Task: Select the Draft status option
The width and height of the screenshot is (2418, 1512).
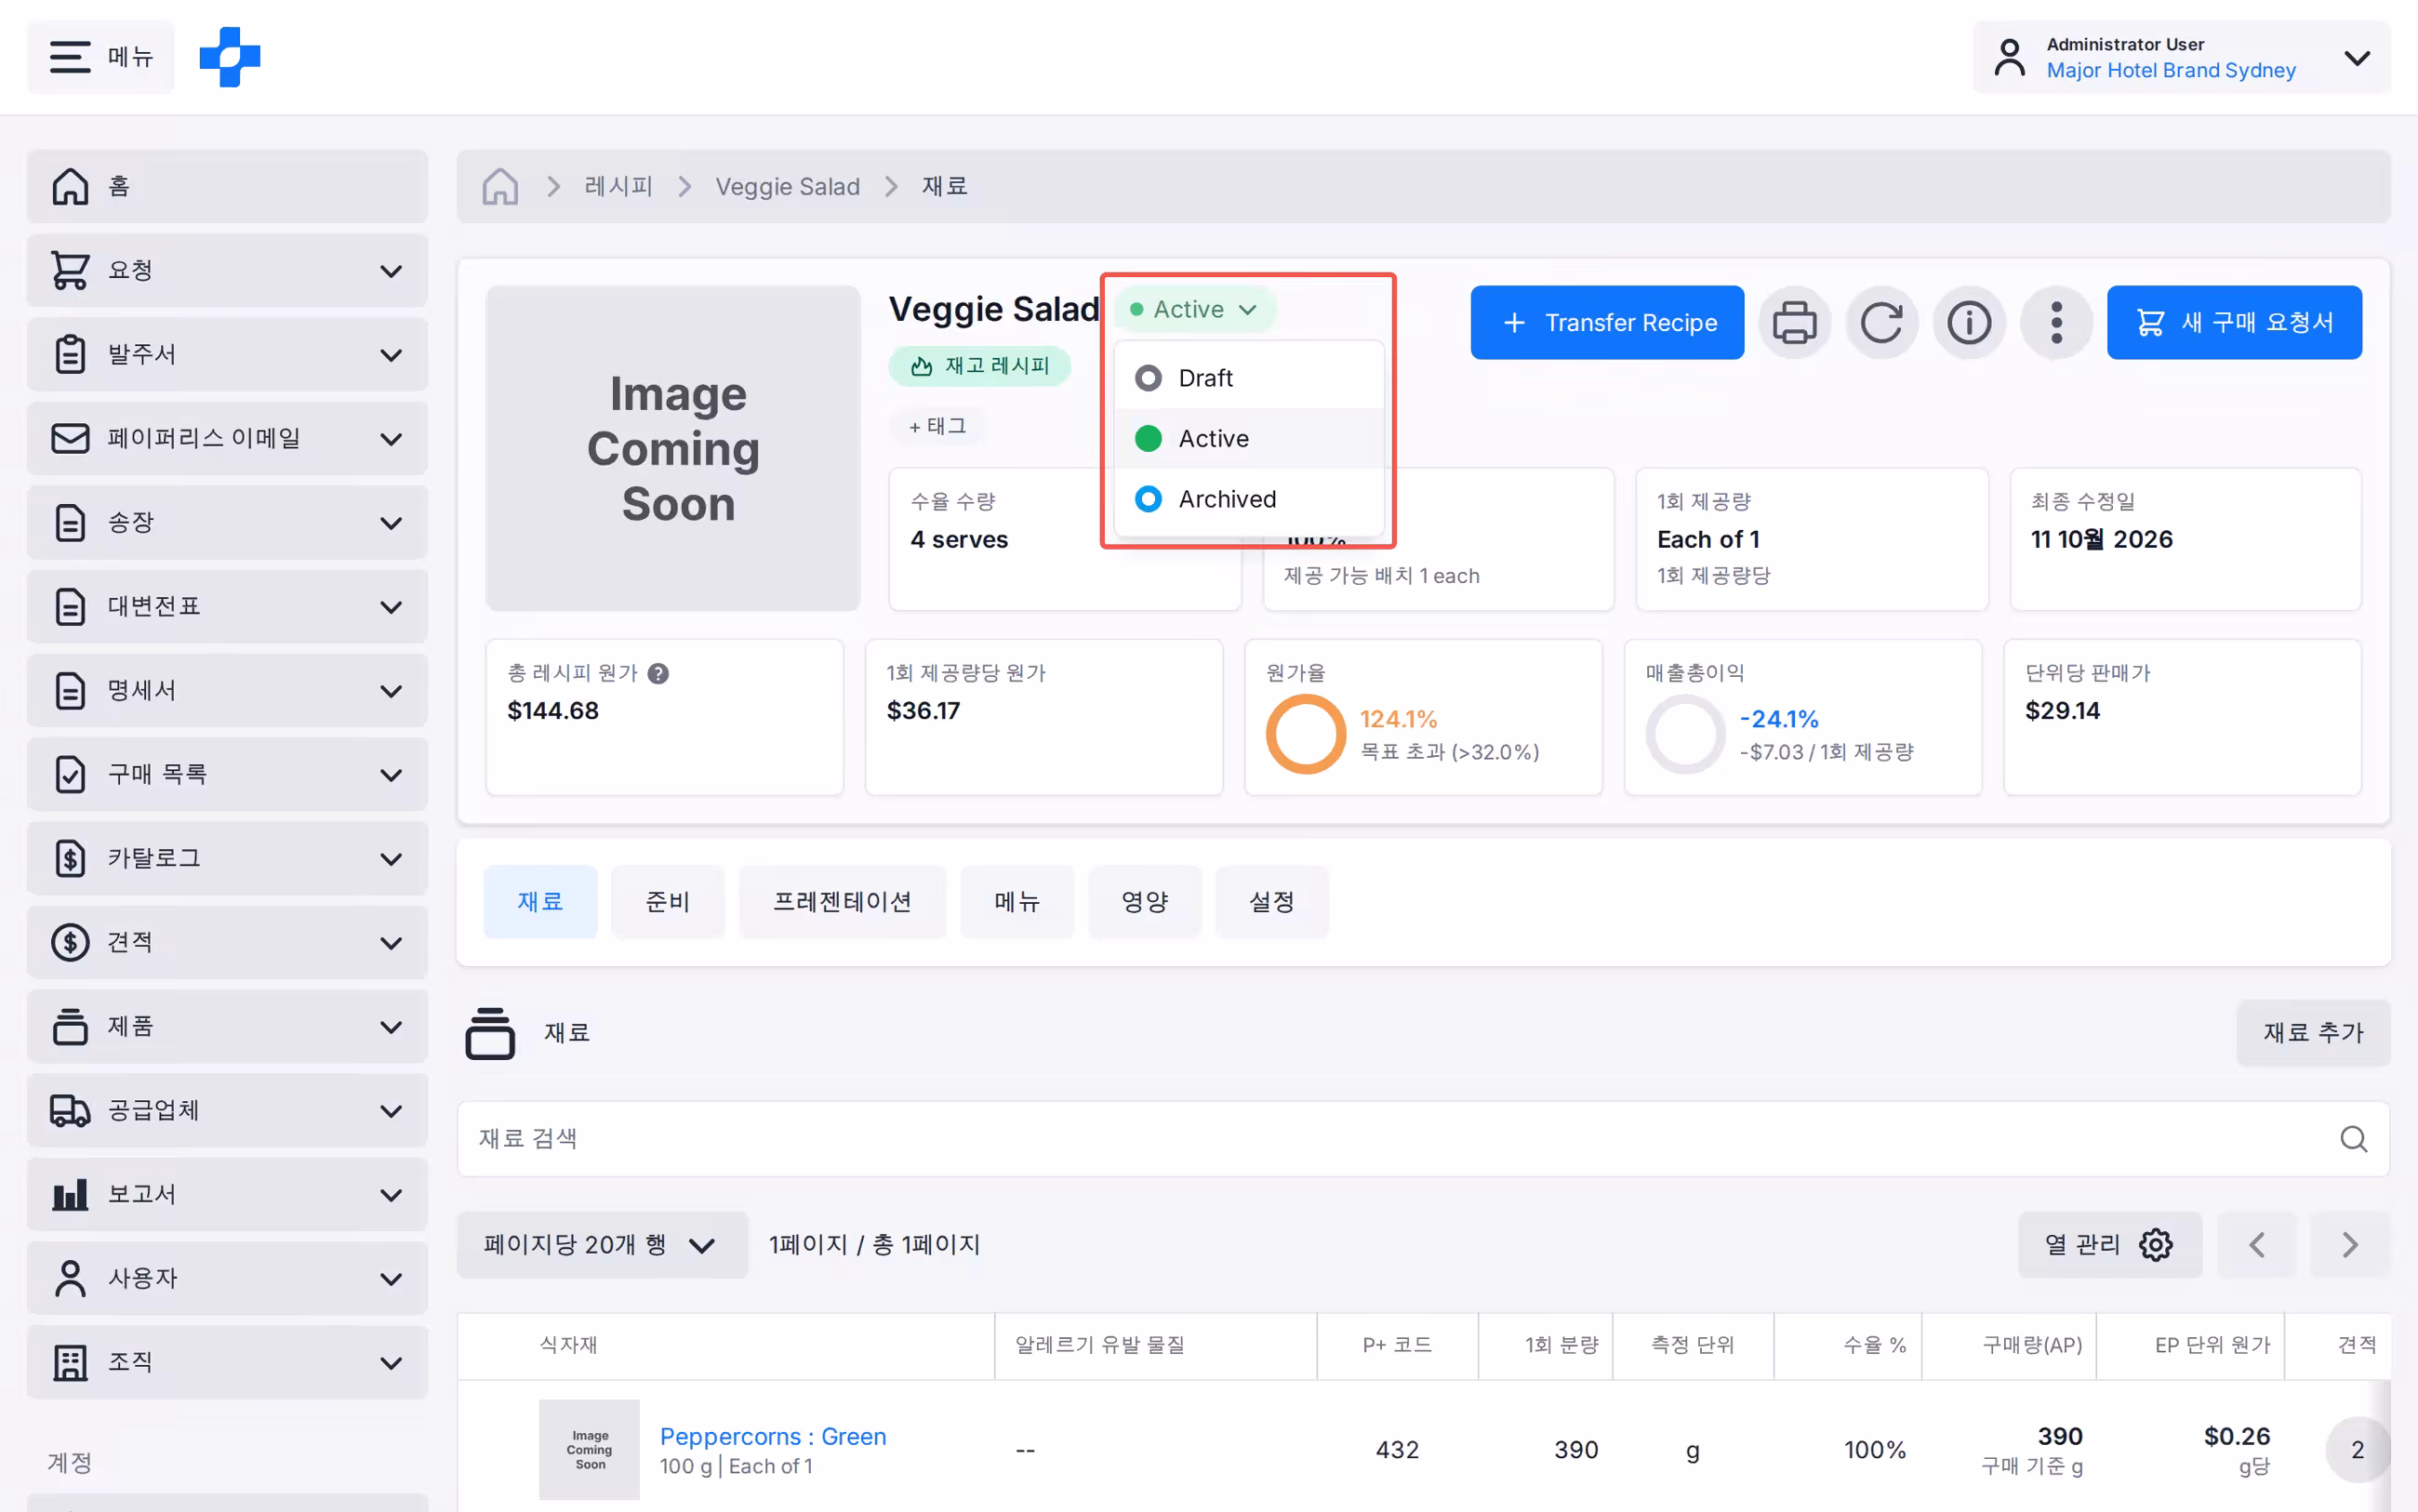Action: click(x=1249, y=378)
